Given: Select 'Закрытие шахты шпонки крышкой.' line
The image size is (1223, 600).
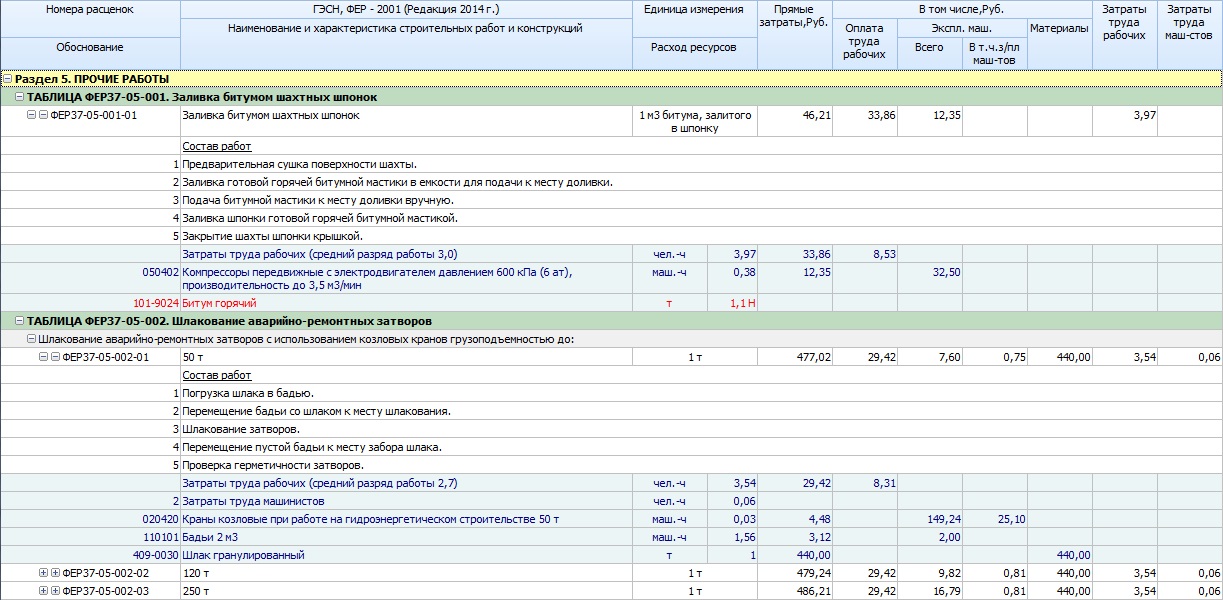Looking at the screenshot, I should click(272, 236).
